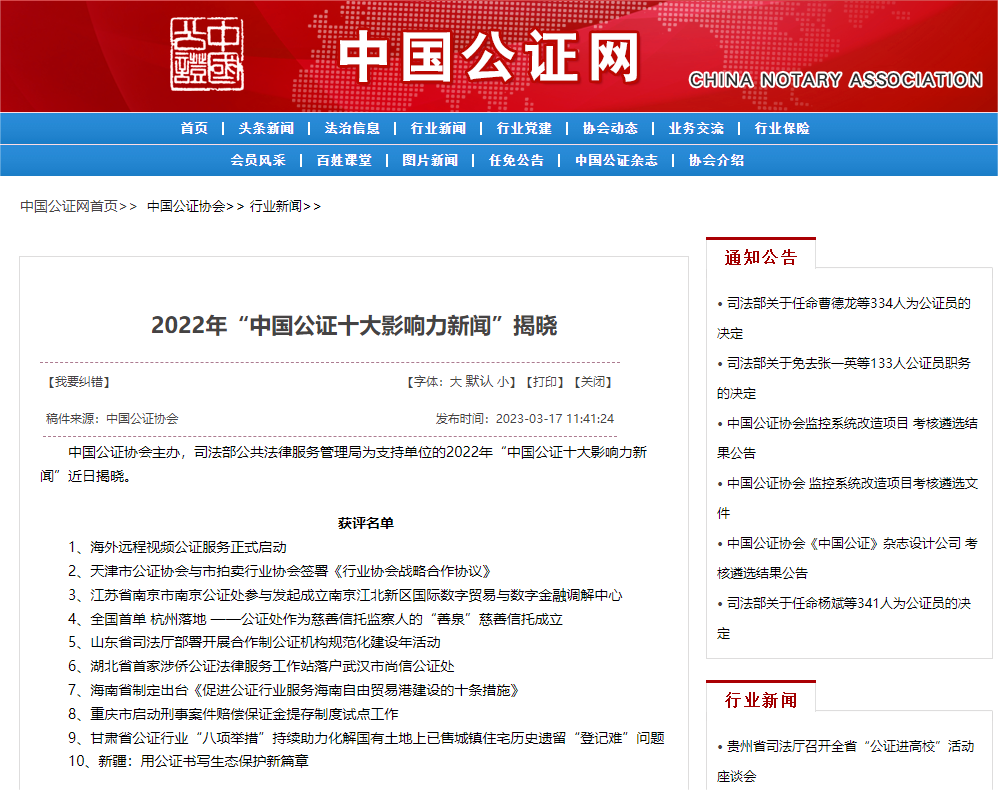Select 行业新闻 in the top navigation
This screenshot has width=998, height=790.
438,128
